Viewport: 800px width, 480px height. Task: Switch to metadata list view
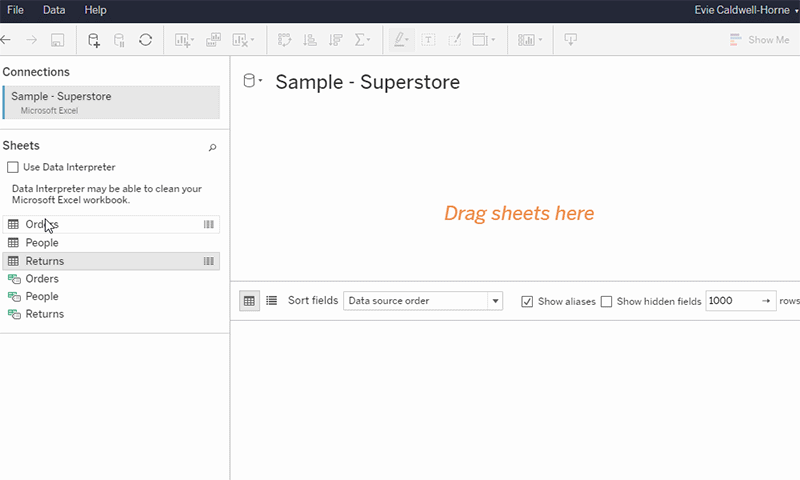271,301
